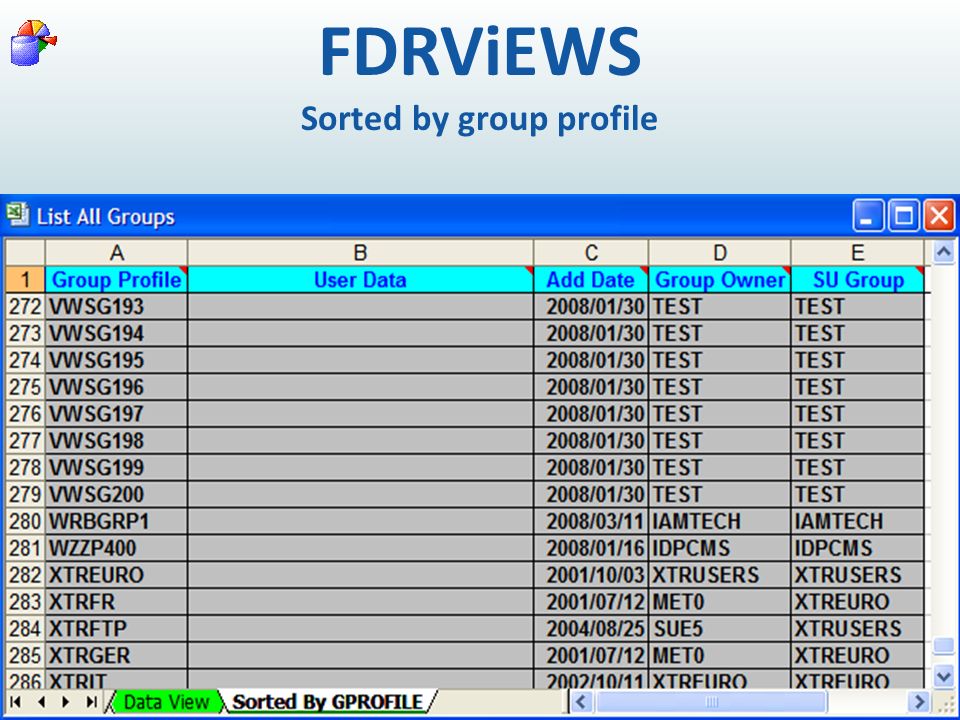Maximize the List All Groups window

pyautogui.click(x=903, y=216)
